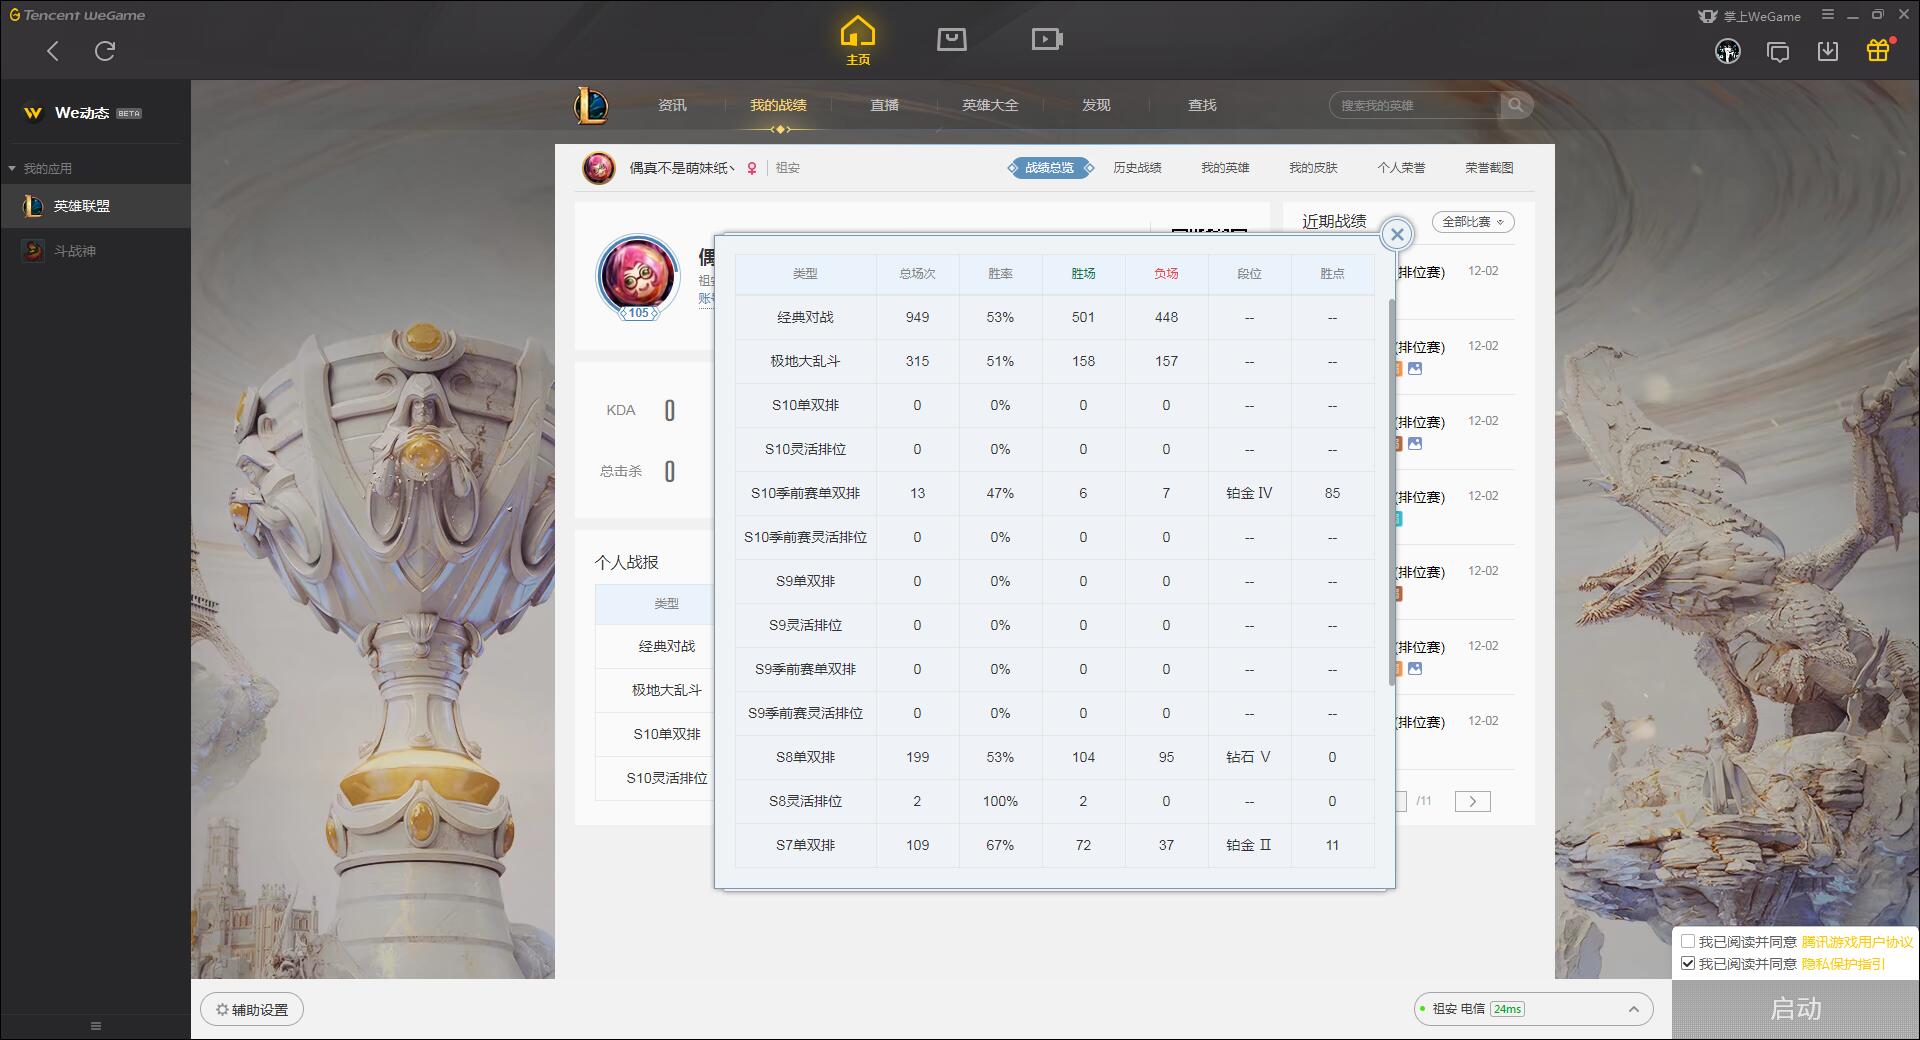Click the 胜场 column header

point(1083,273)
